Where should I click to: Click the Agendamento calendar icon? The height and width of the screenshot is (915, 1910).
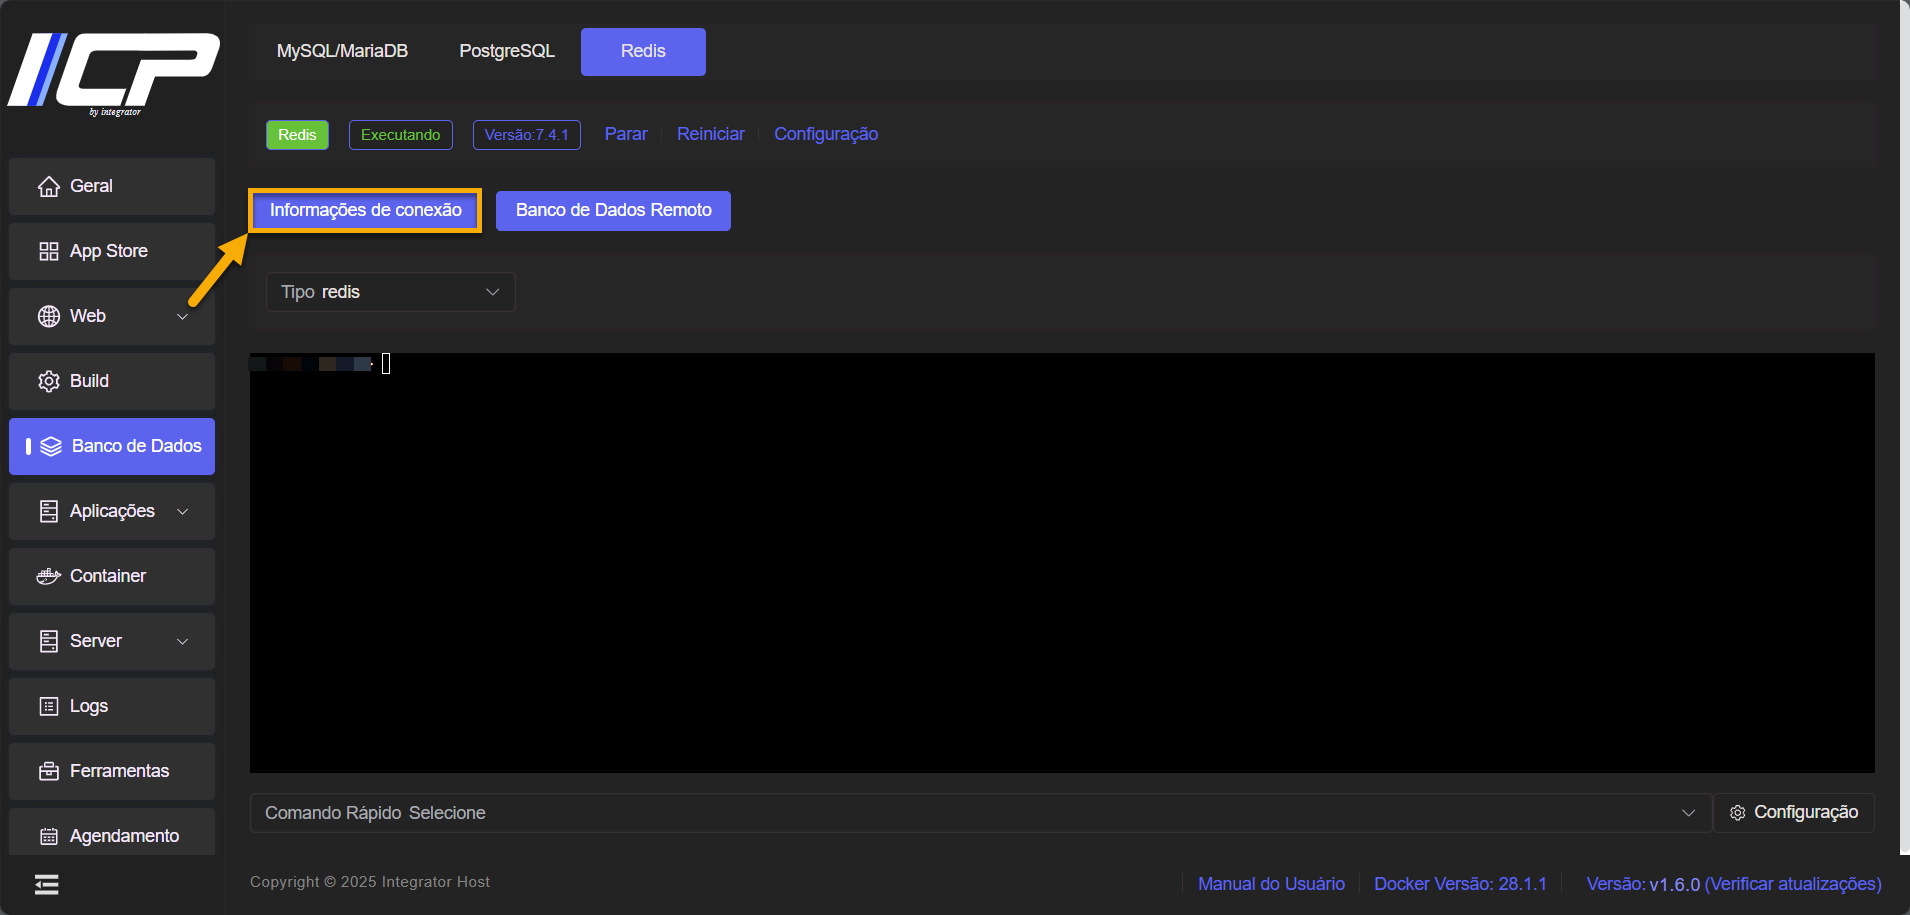48,837
